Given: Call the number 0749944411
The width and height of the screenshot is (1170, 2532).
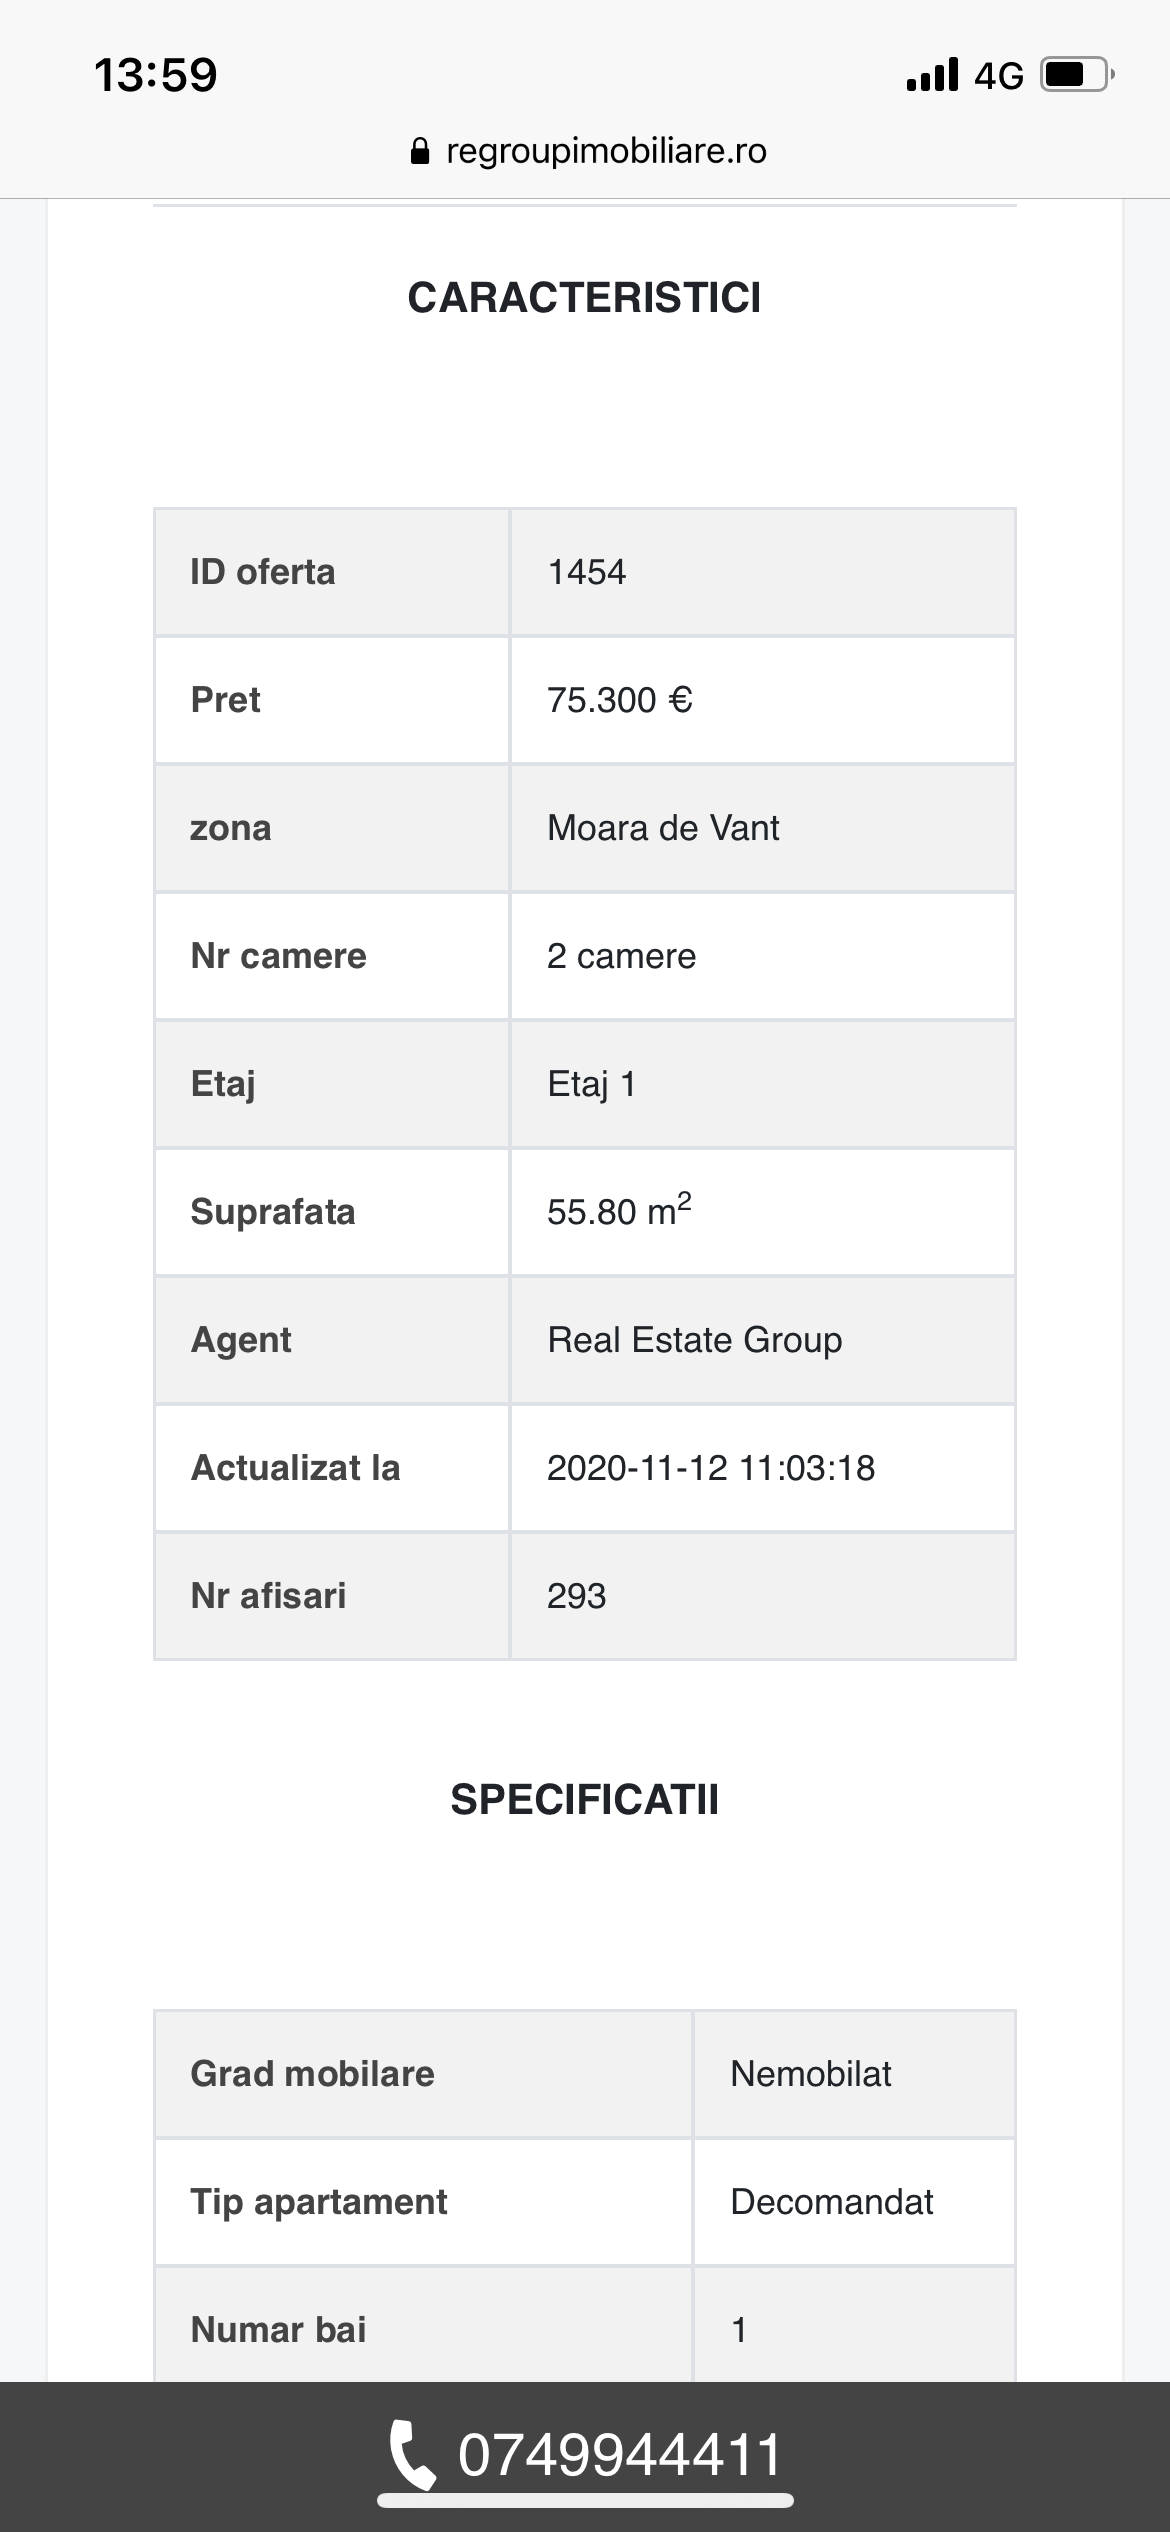Looking at the screenshot, I should (620, 2454).
